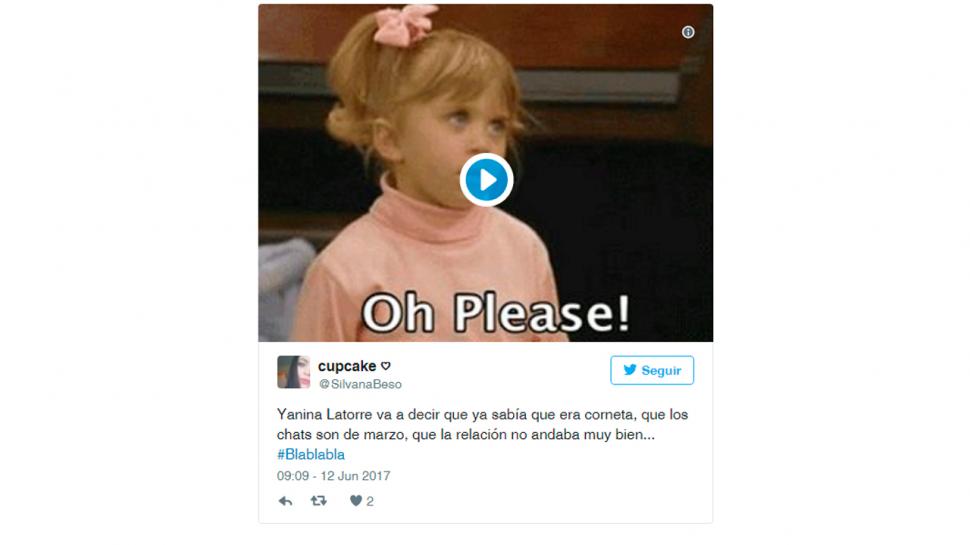
Task: Open the media info icon on the GIF
Action: tap(688, 32)
